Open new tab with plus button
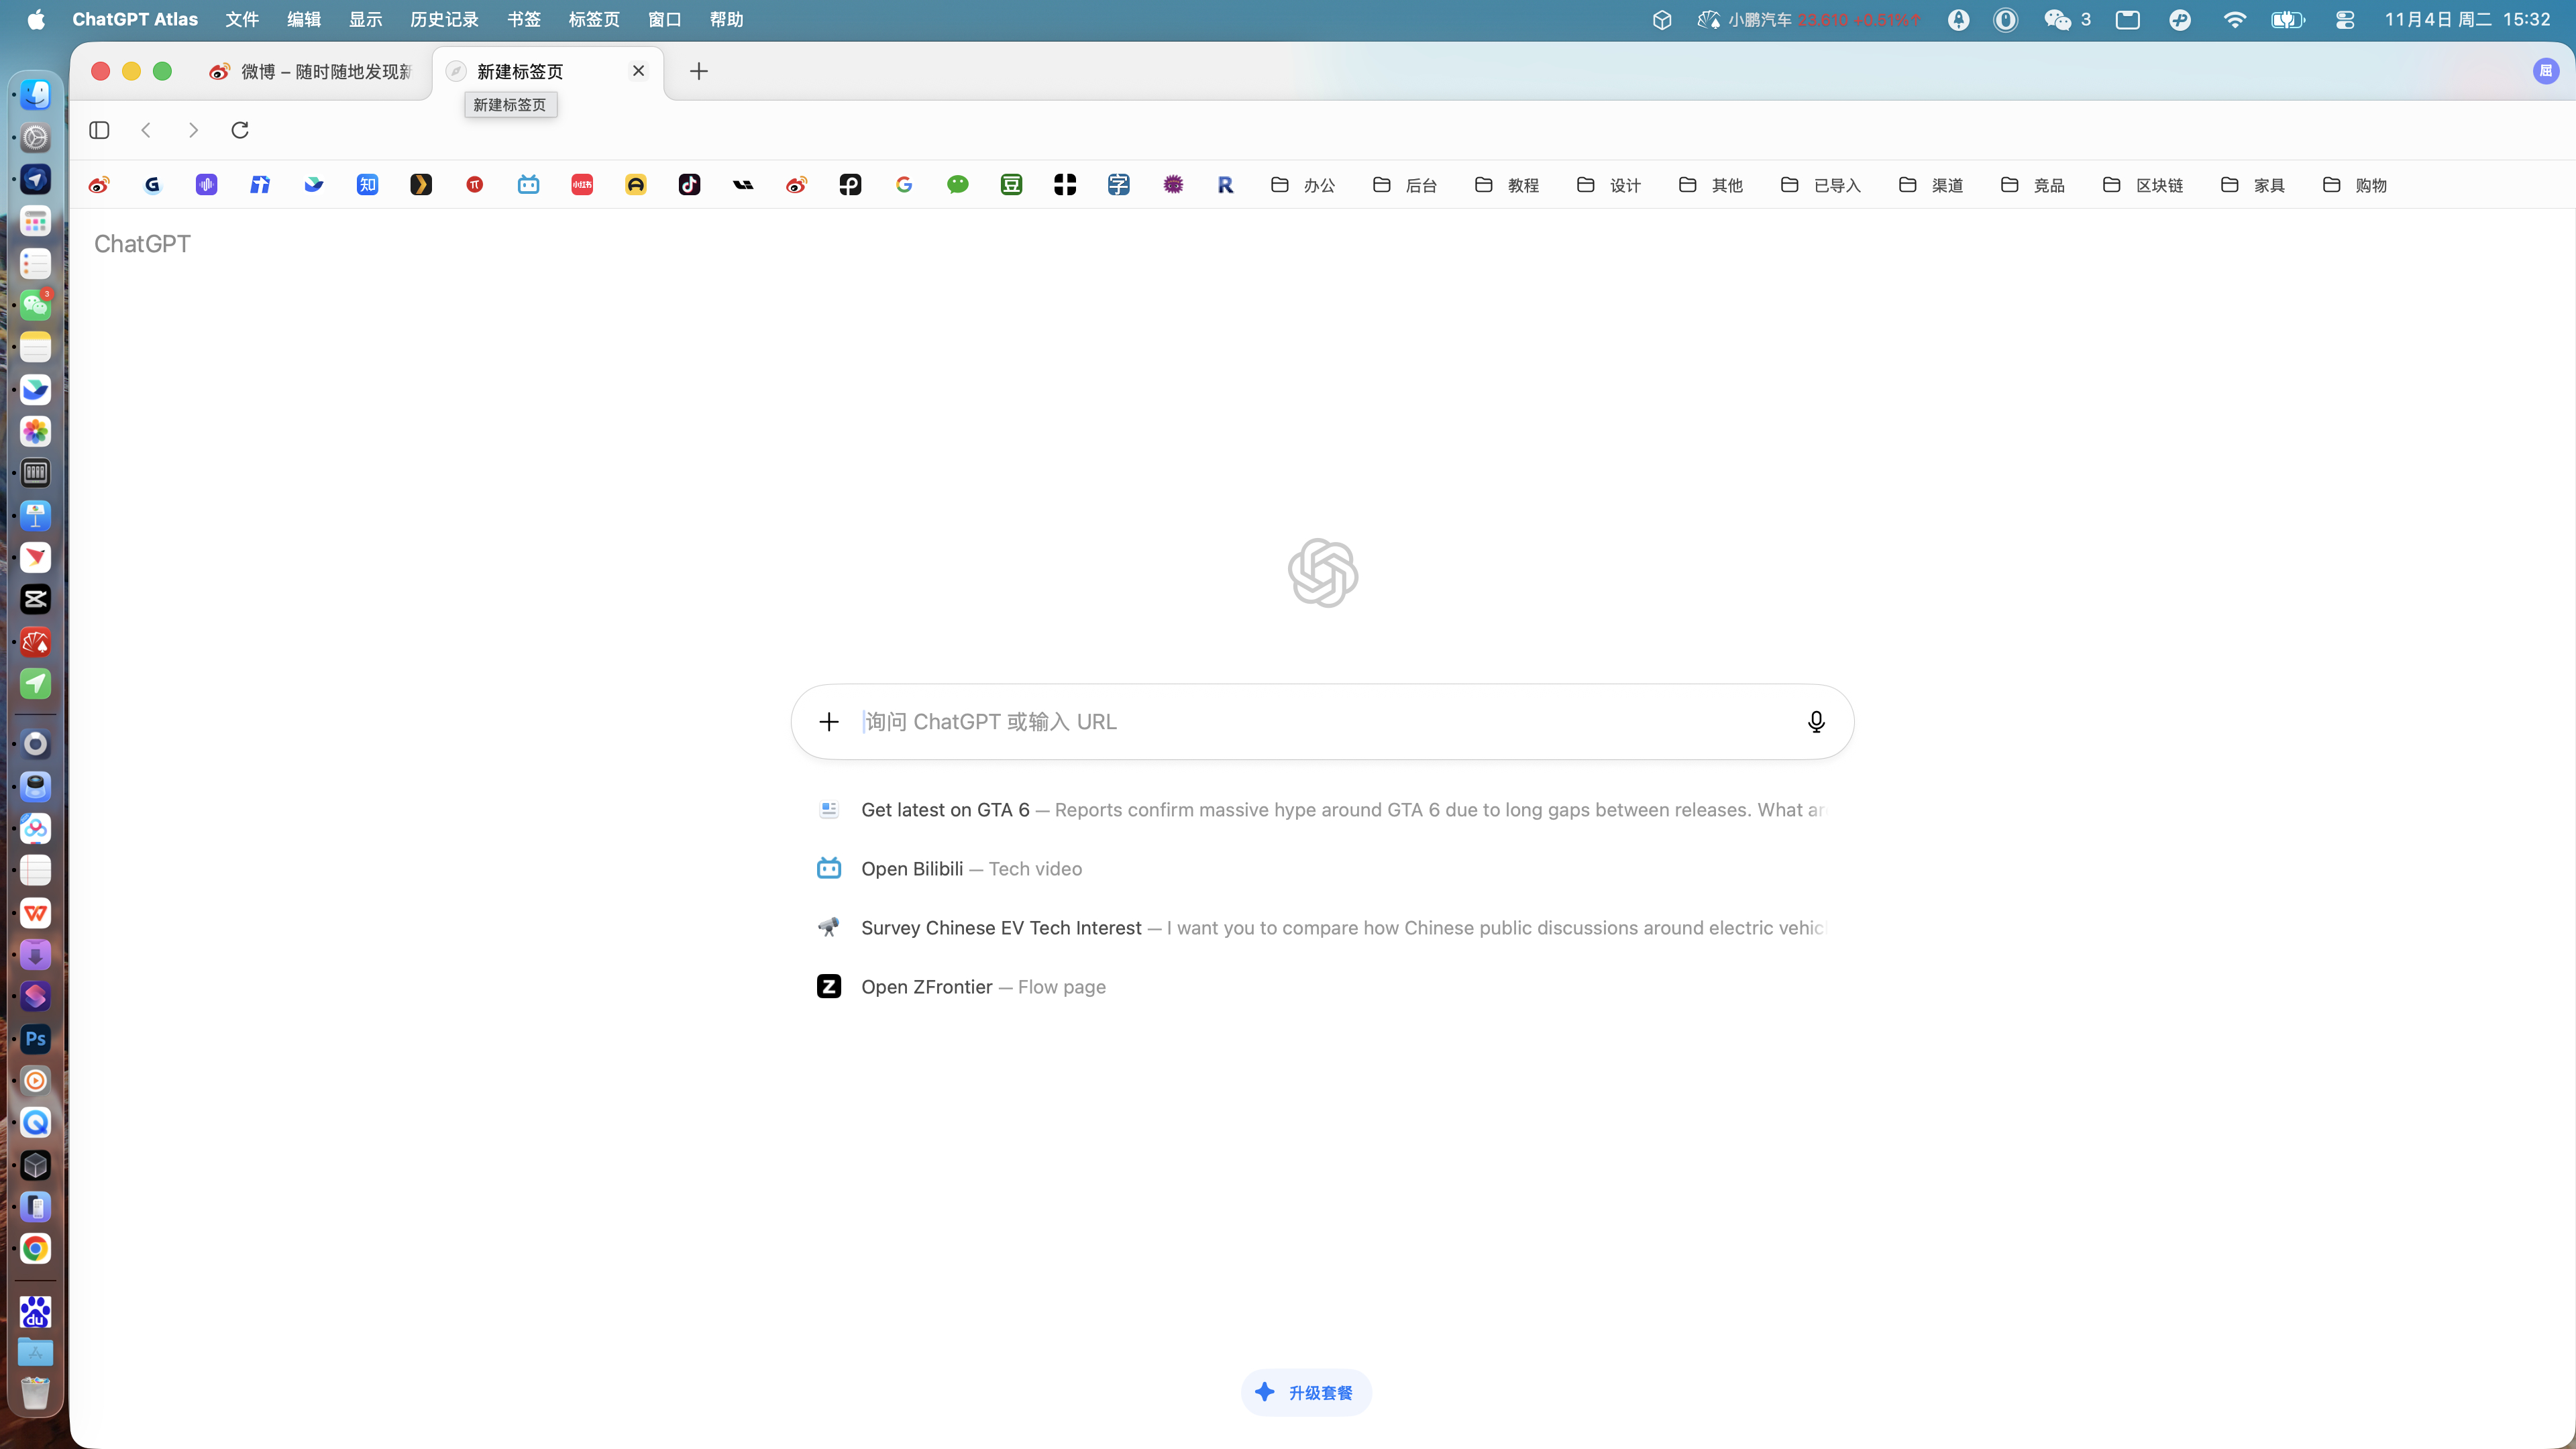This screenshot has width=2576, height=1449. pos(699,71)
